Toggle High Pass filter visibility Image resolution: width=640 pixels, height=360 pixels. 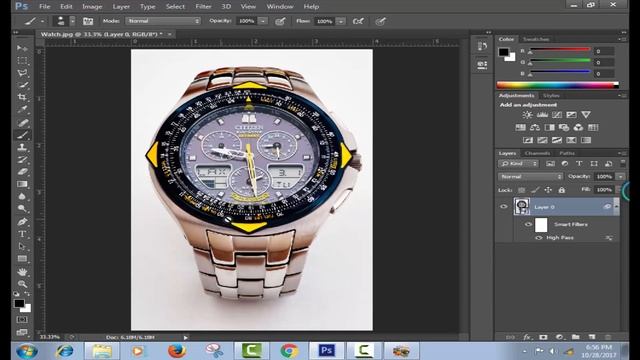pos(538,238)
